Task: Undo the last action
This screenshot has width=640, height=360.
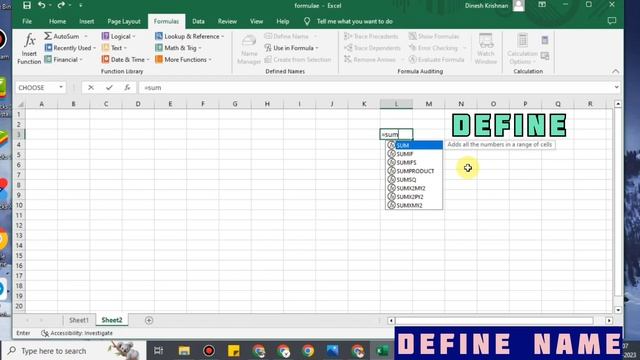Action: click(41, 5)
